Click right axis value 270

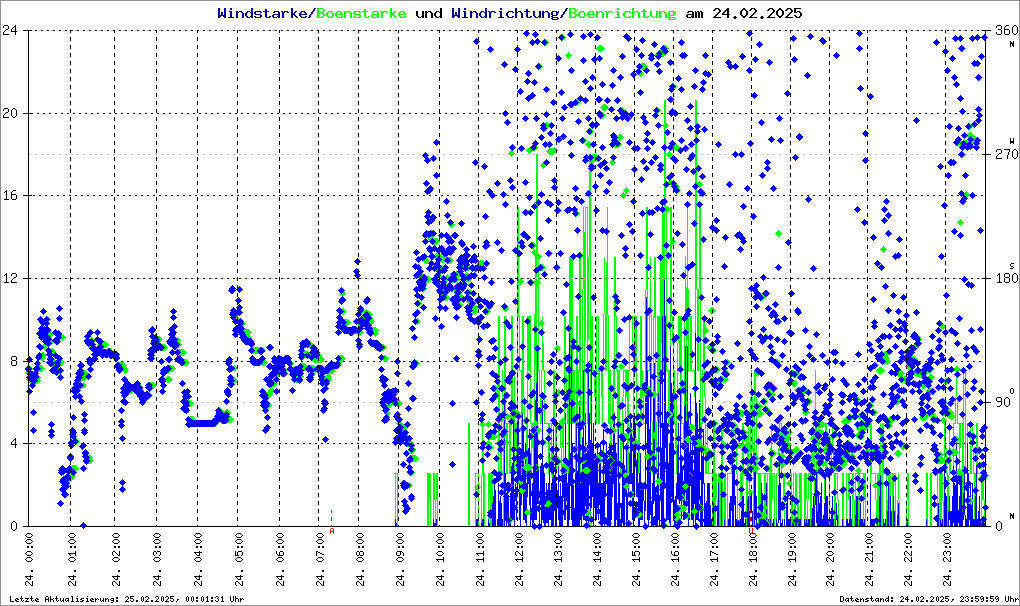pyautogui.click(x=1006, y=154)
